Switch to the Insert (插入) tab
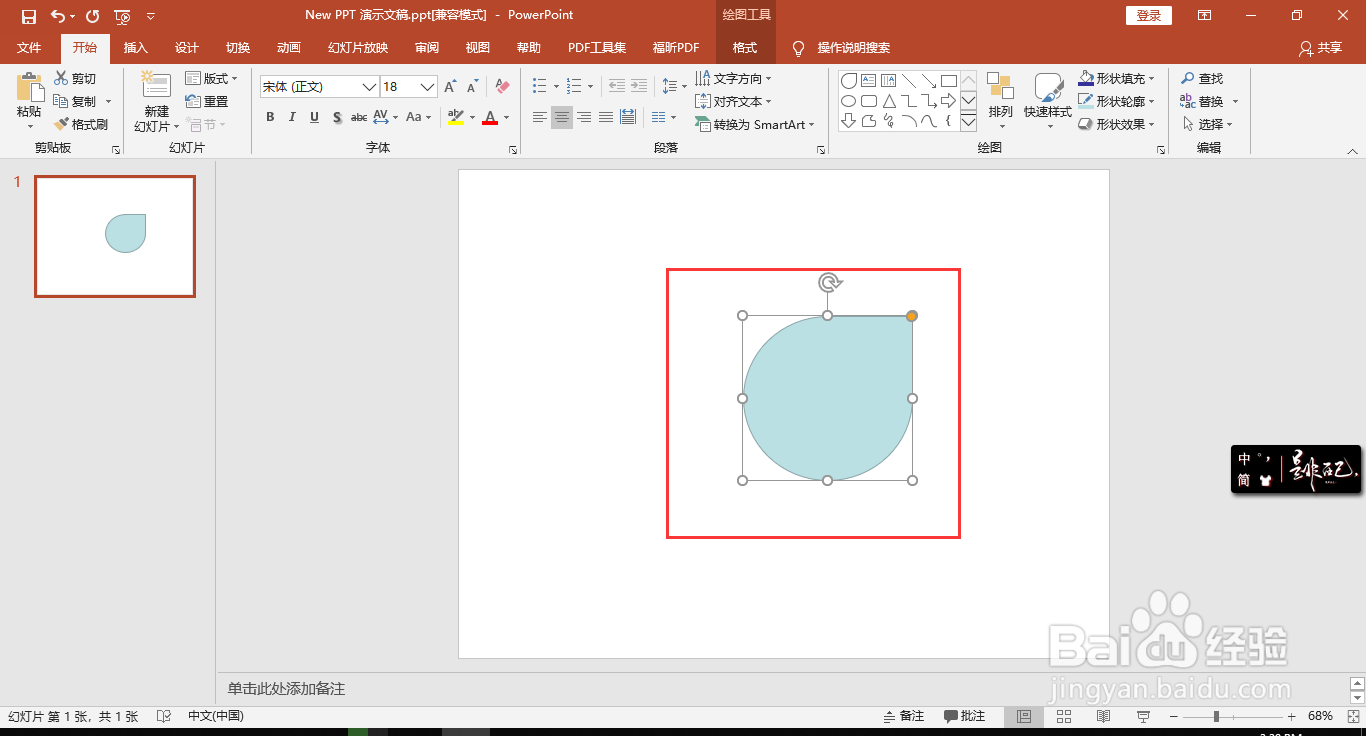The image size is (1366, 736). (135, 48)
